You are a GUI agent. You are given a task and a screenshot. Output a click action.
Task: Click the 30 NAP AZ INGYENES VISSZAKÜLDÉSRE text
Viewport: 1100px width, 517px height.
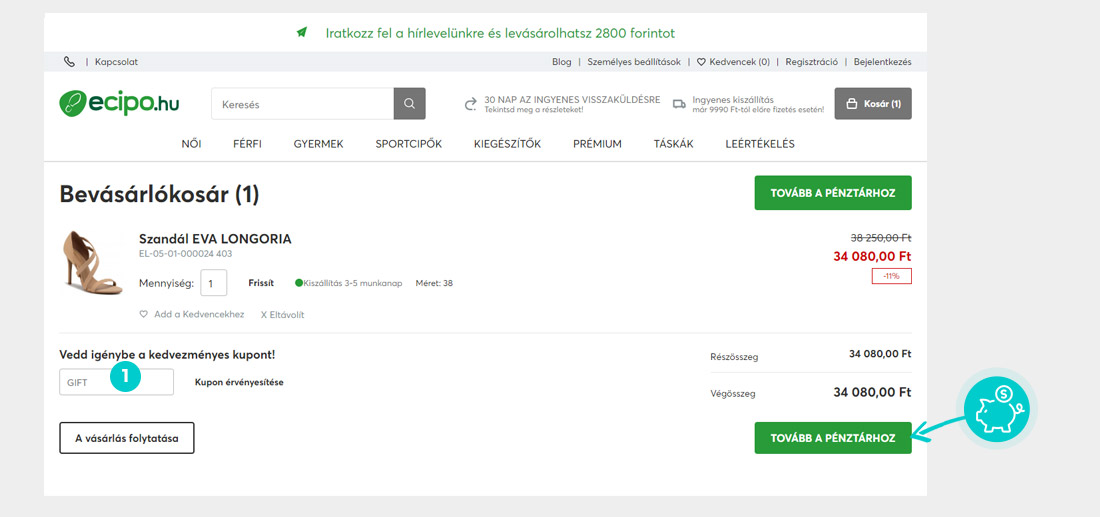coord(572,100)
